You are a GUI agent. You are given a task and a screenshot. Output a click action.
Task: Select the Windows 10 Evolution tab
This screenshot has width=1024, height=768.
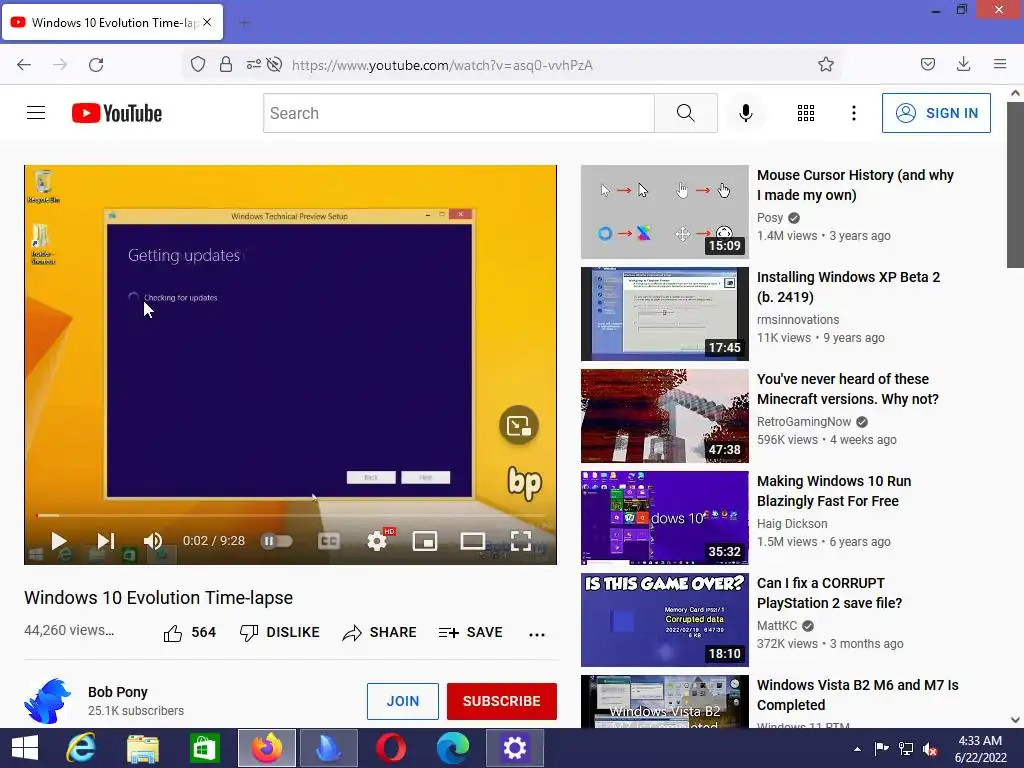coord(112,22)
